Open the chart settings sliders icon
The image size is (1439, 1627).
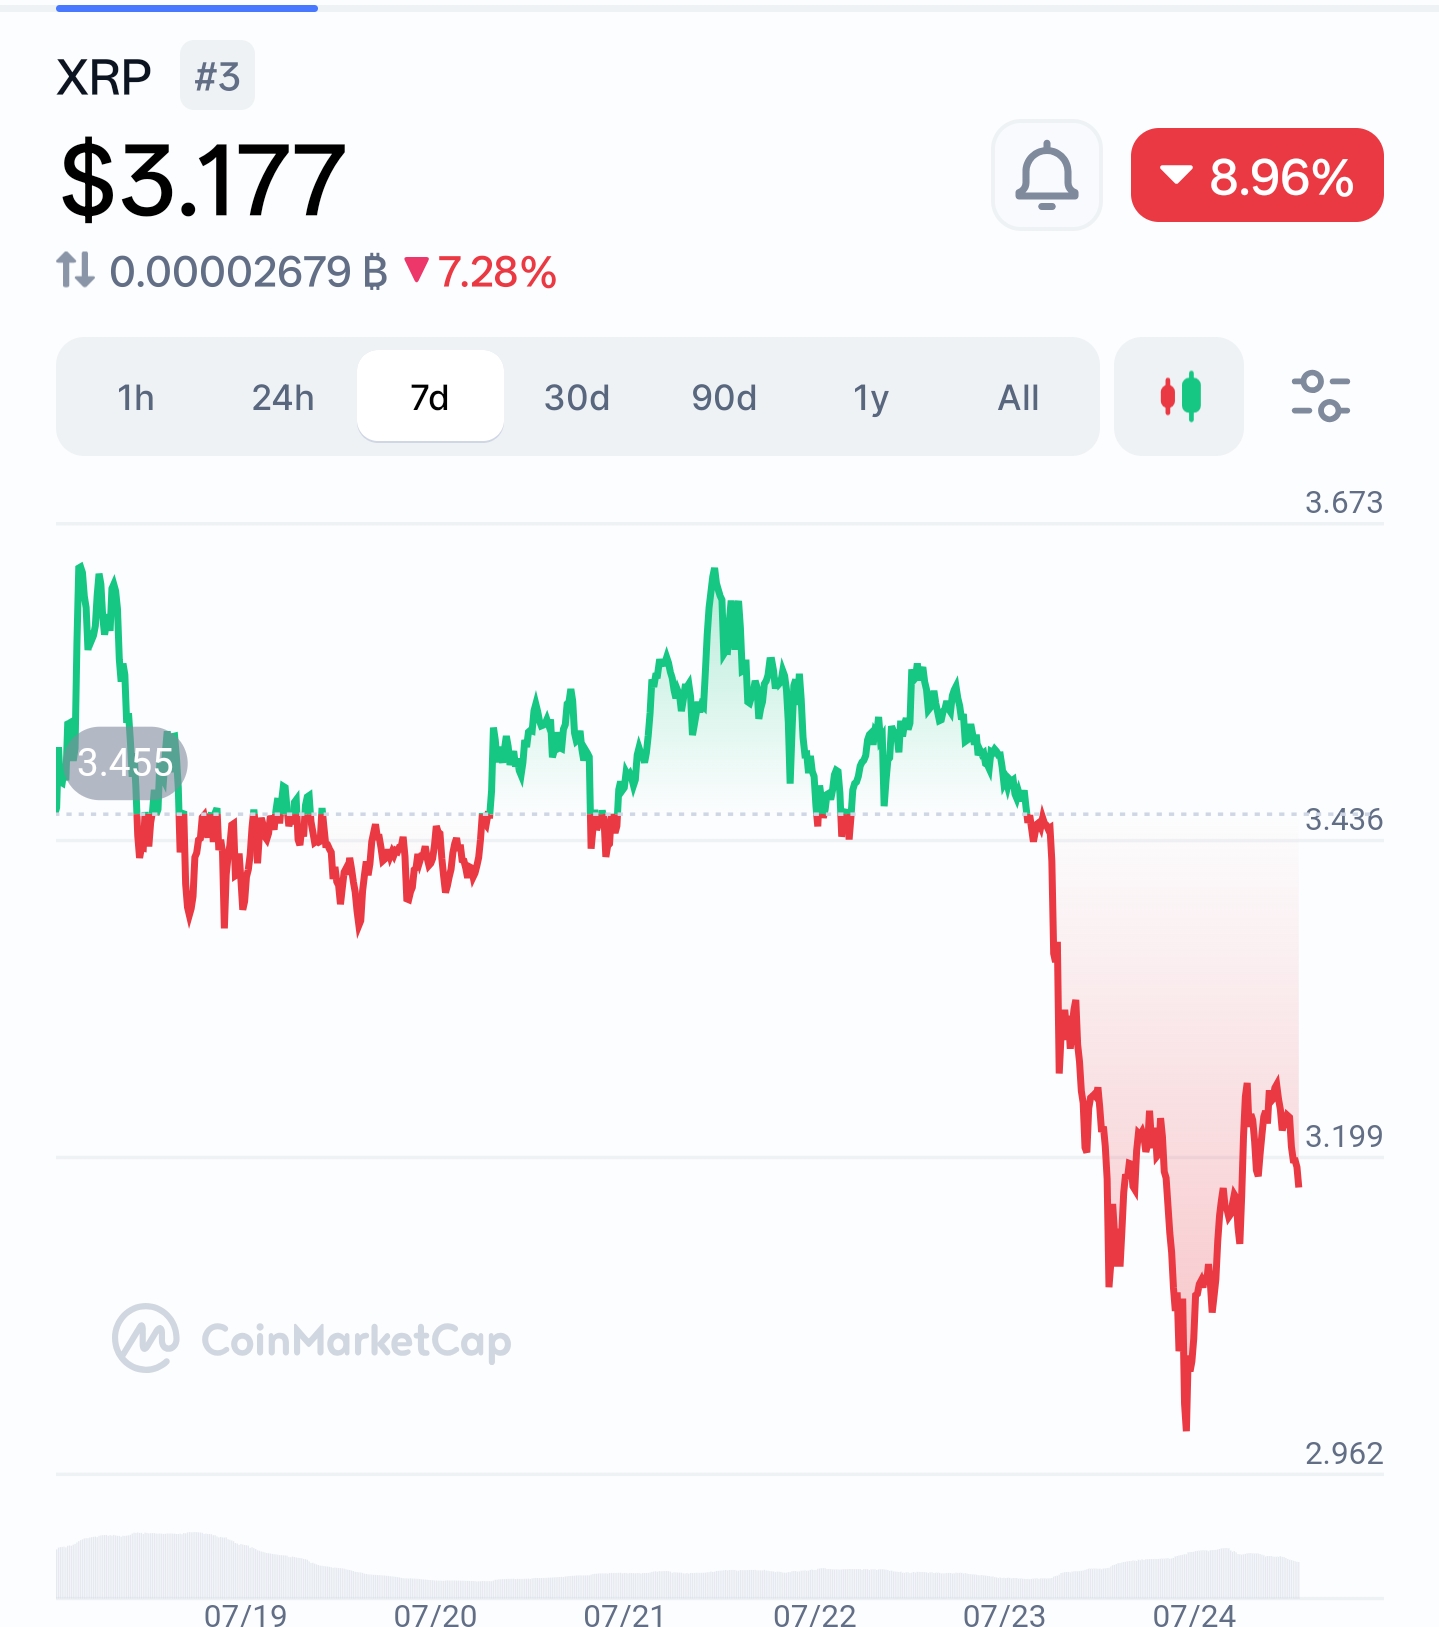[x=1320, y=396]
